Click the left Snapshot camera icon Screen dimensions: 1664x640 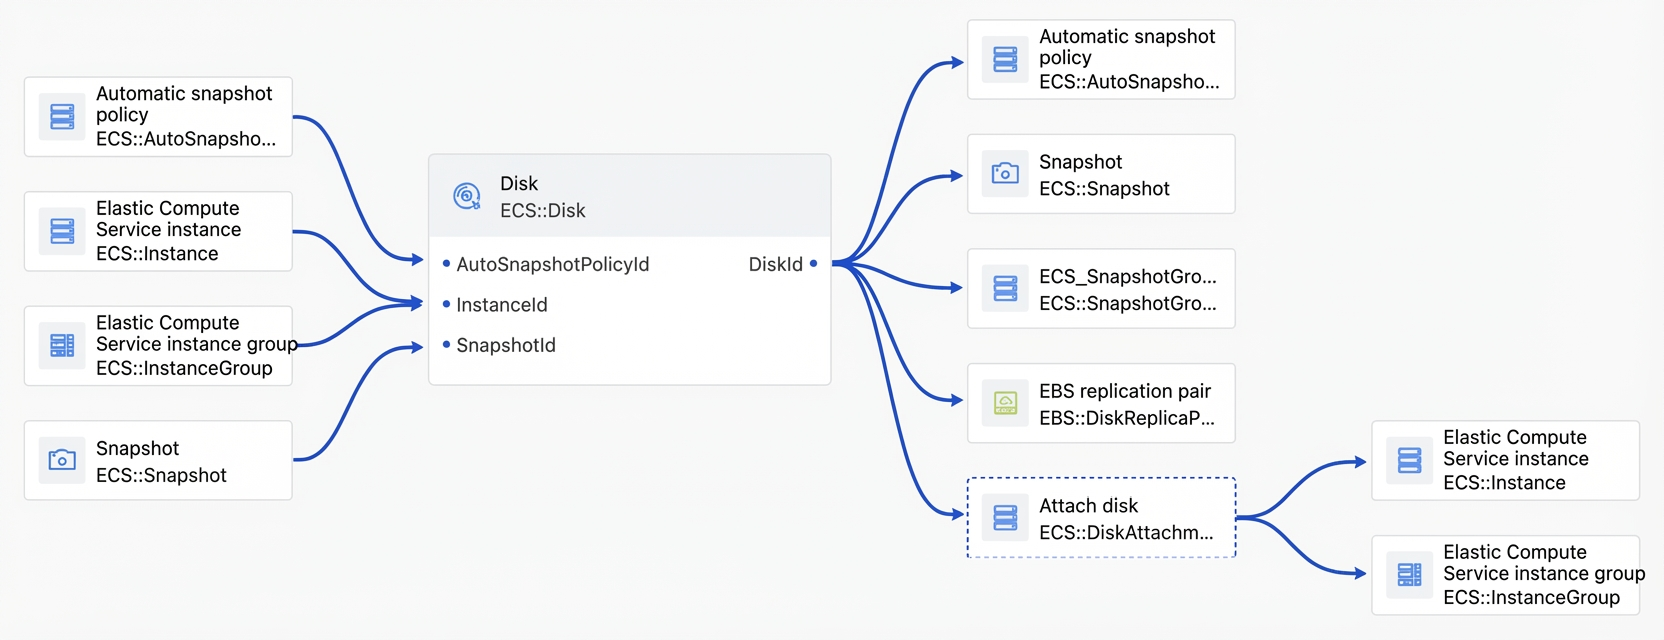click(62, 460)
